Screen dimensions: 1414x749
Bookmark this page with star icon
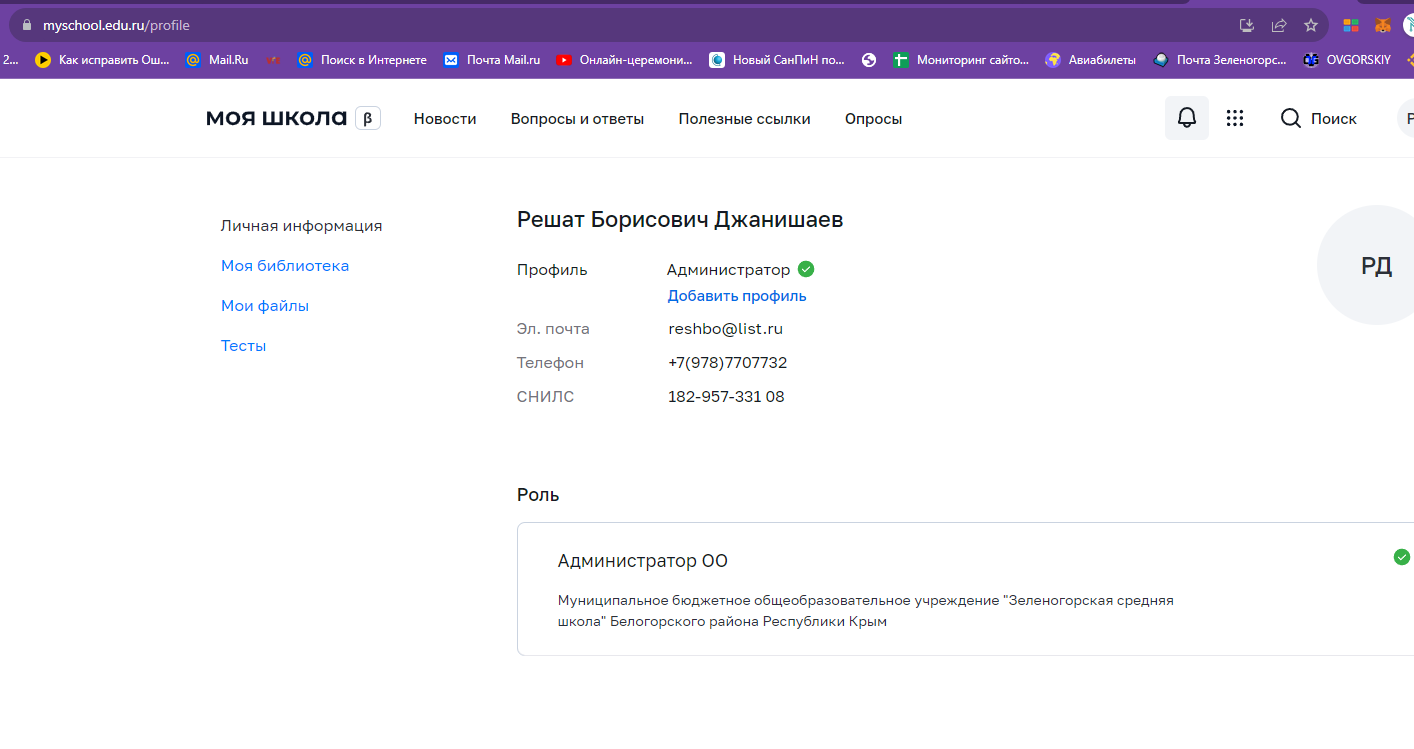click(1310, 25)
